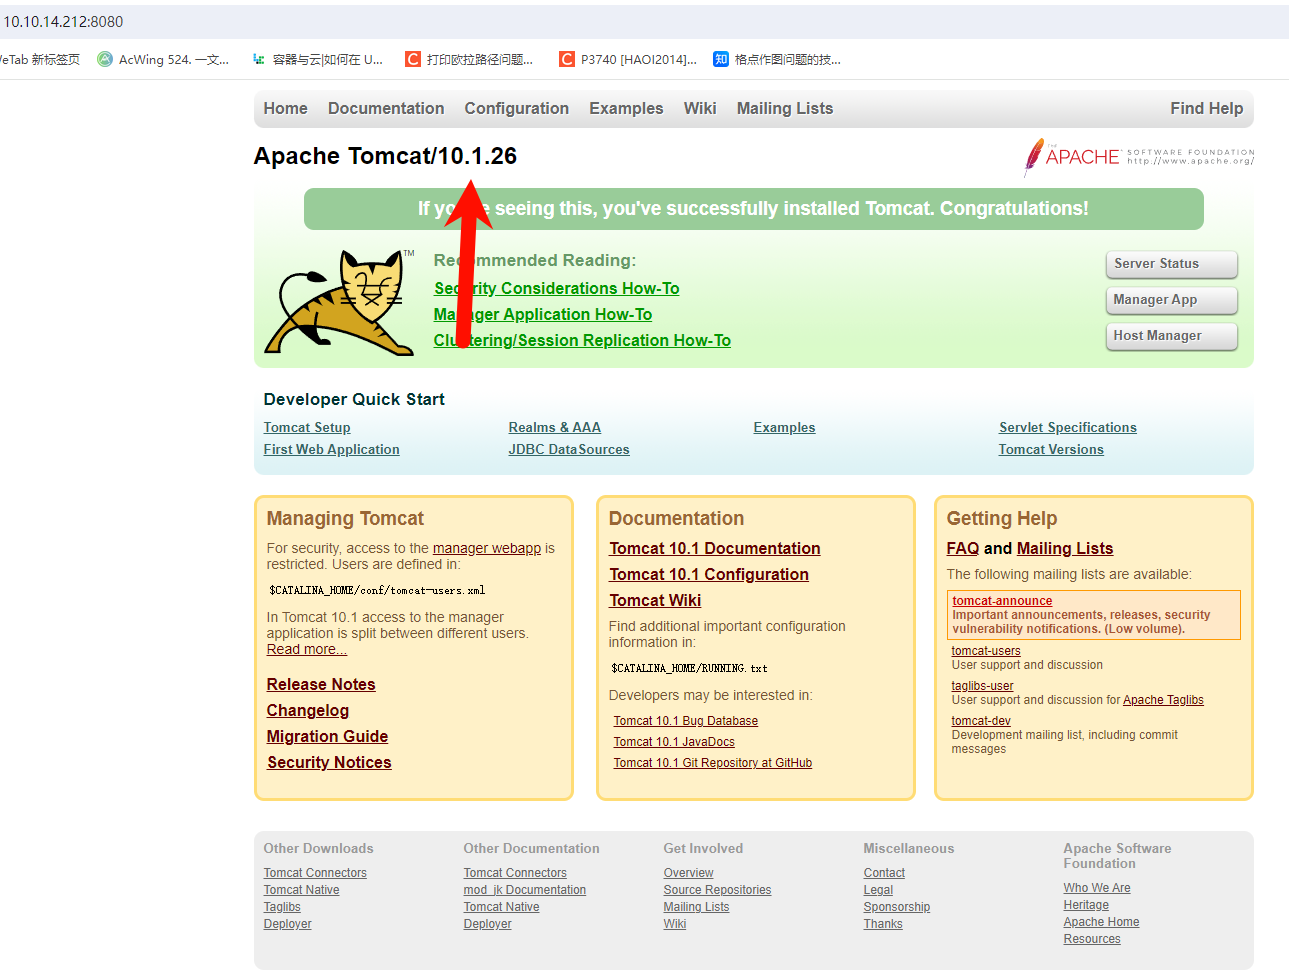1289x971 pixels.
Task: Open Contact link under Miscellaneous
Action: pos(884,873)
